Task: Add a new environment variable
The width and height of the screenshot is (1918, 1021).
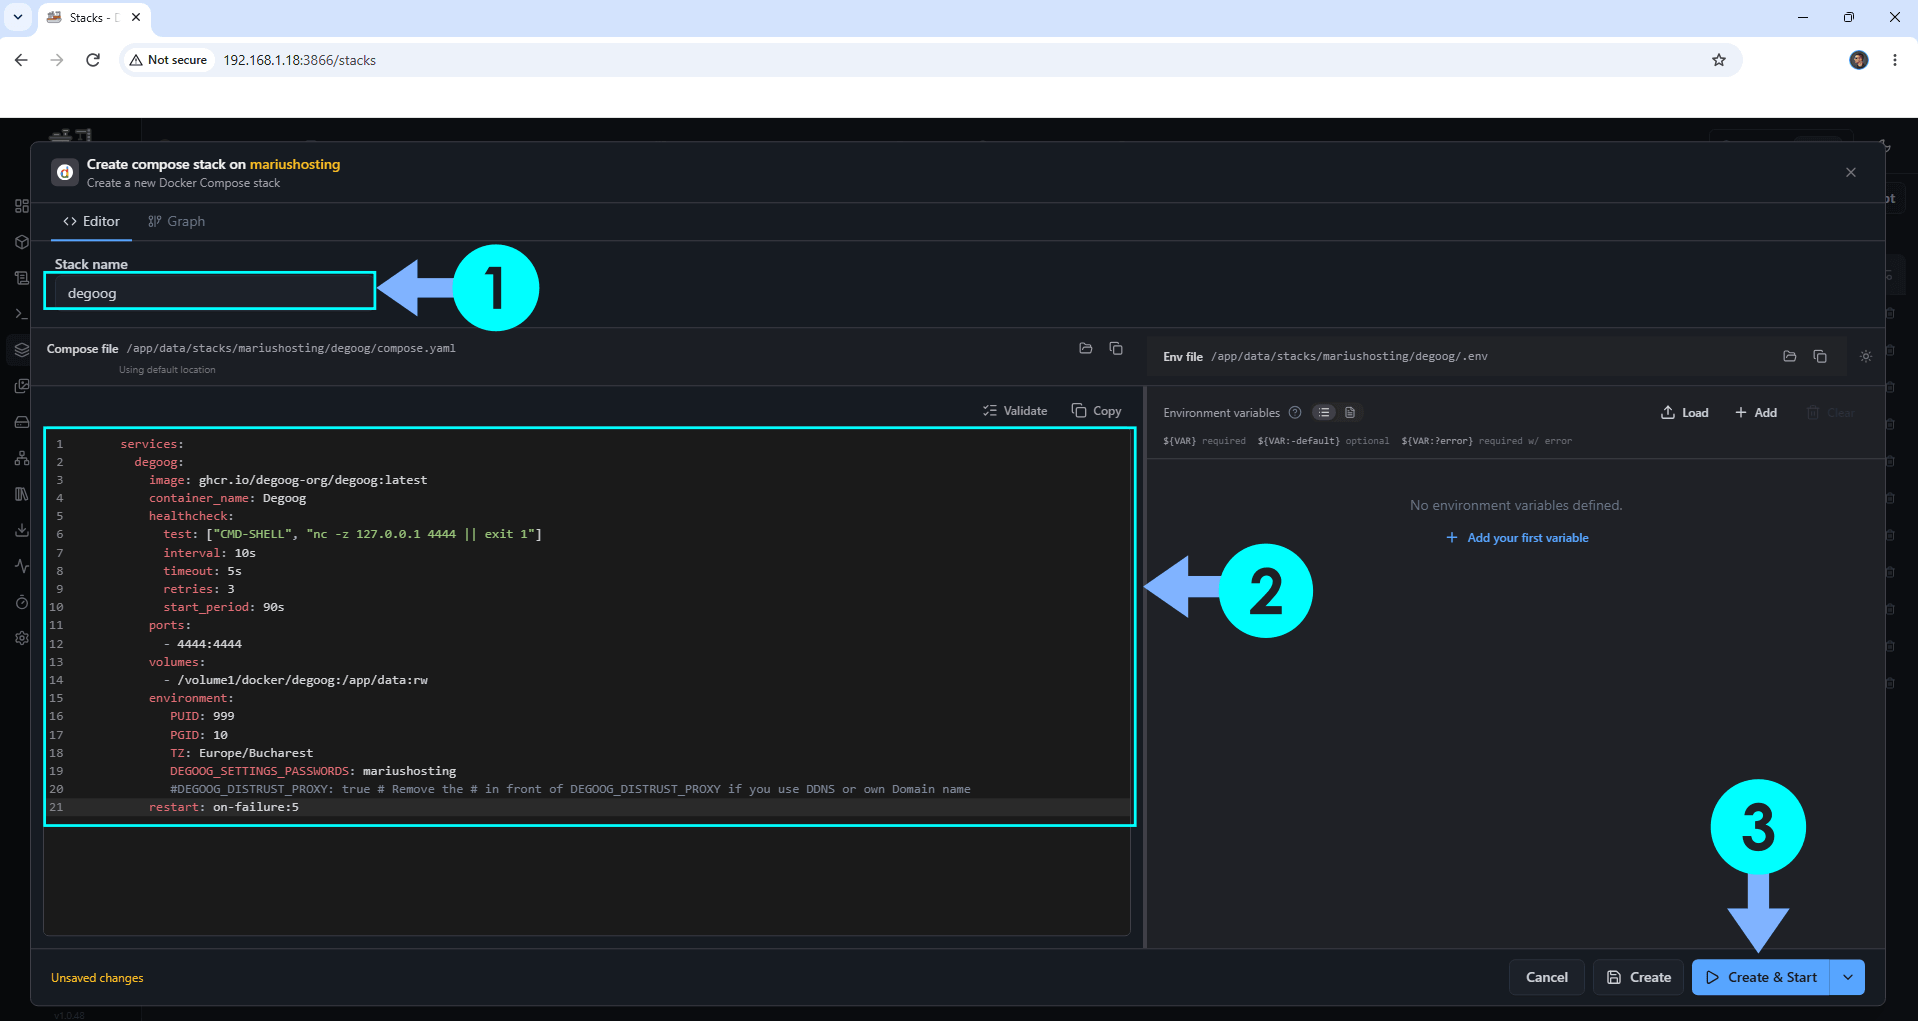Action: [1756, 413]
